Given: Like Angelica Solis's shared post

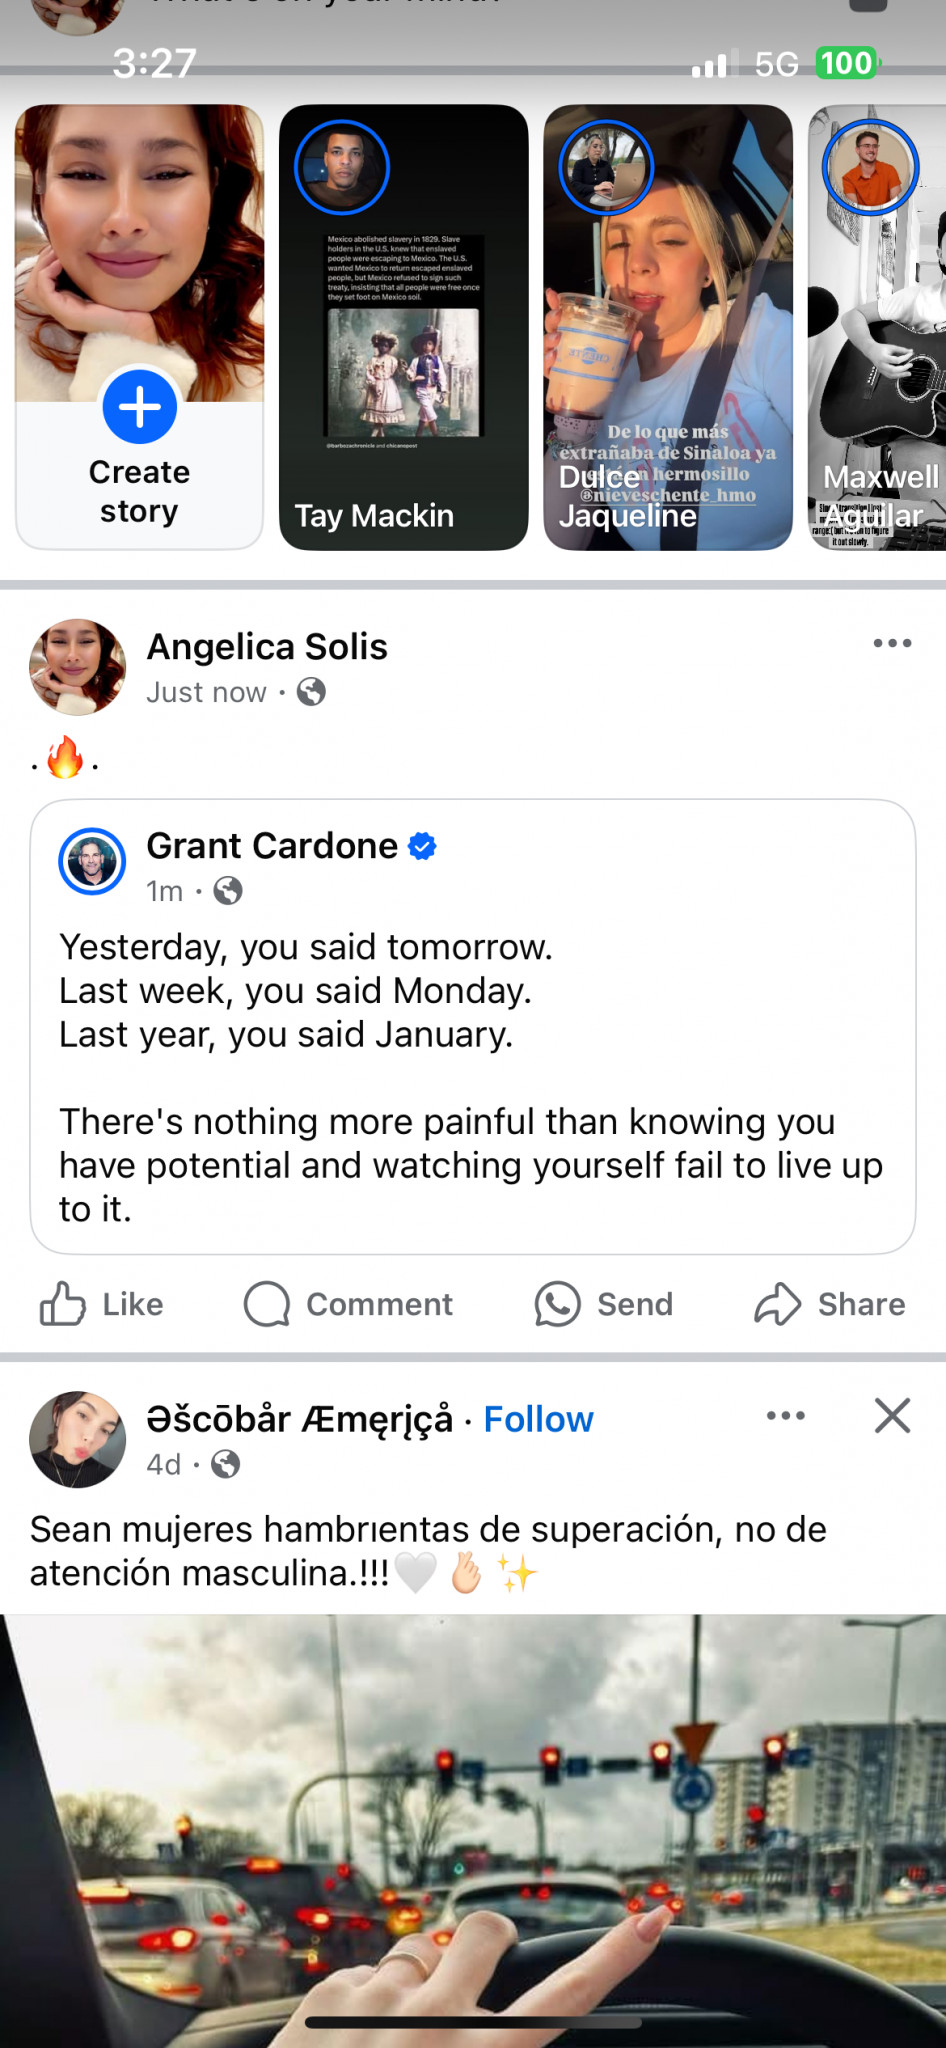Looking at the screenshot, I should 101,1304.
